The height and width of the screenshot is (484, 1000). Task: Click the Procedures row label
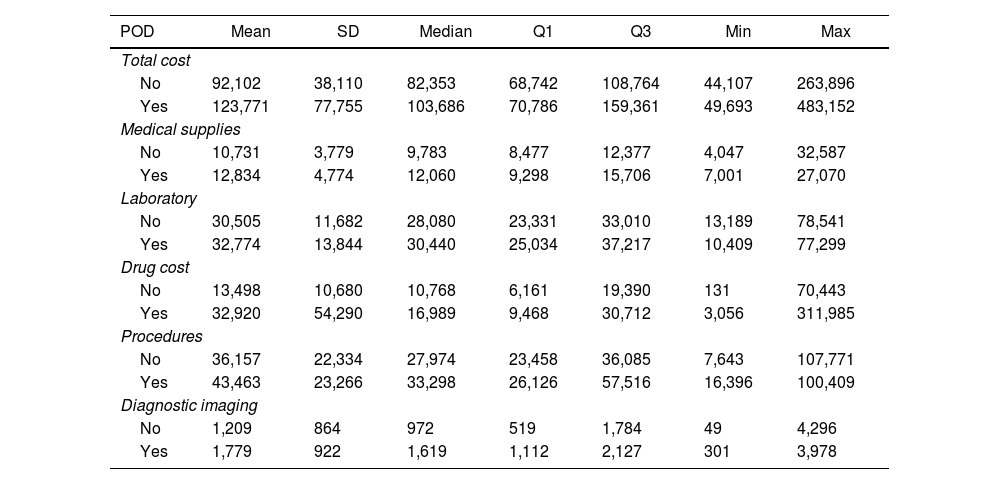pos(162,336)
